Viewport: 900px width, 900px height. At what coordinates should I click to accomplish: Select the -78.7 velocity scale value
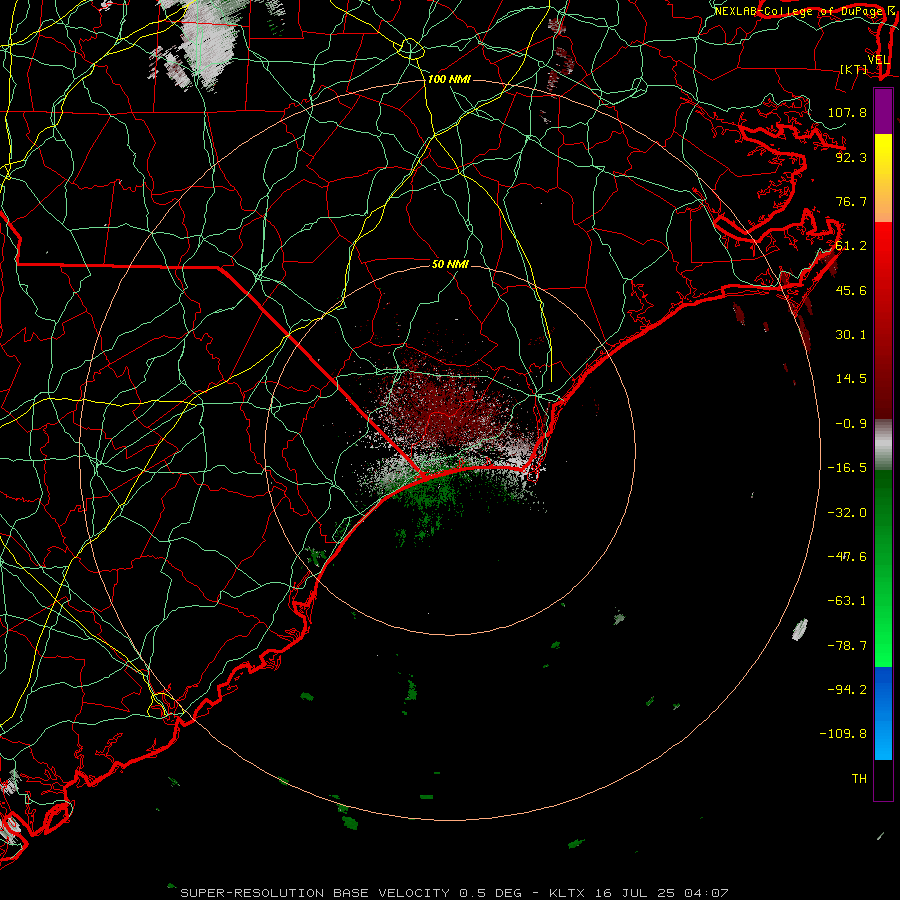[847, 646]
